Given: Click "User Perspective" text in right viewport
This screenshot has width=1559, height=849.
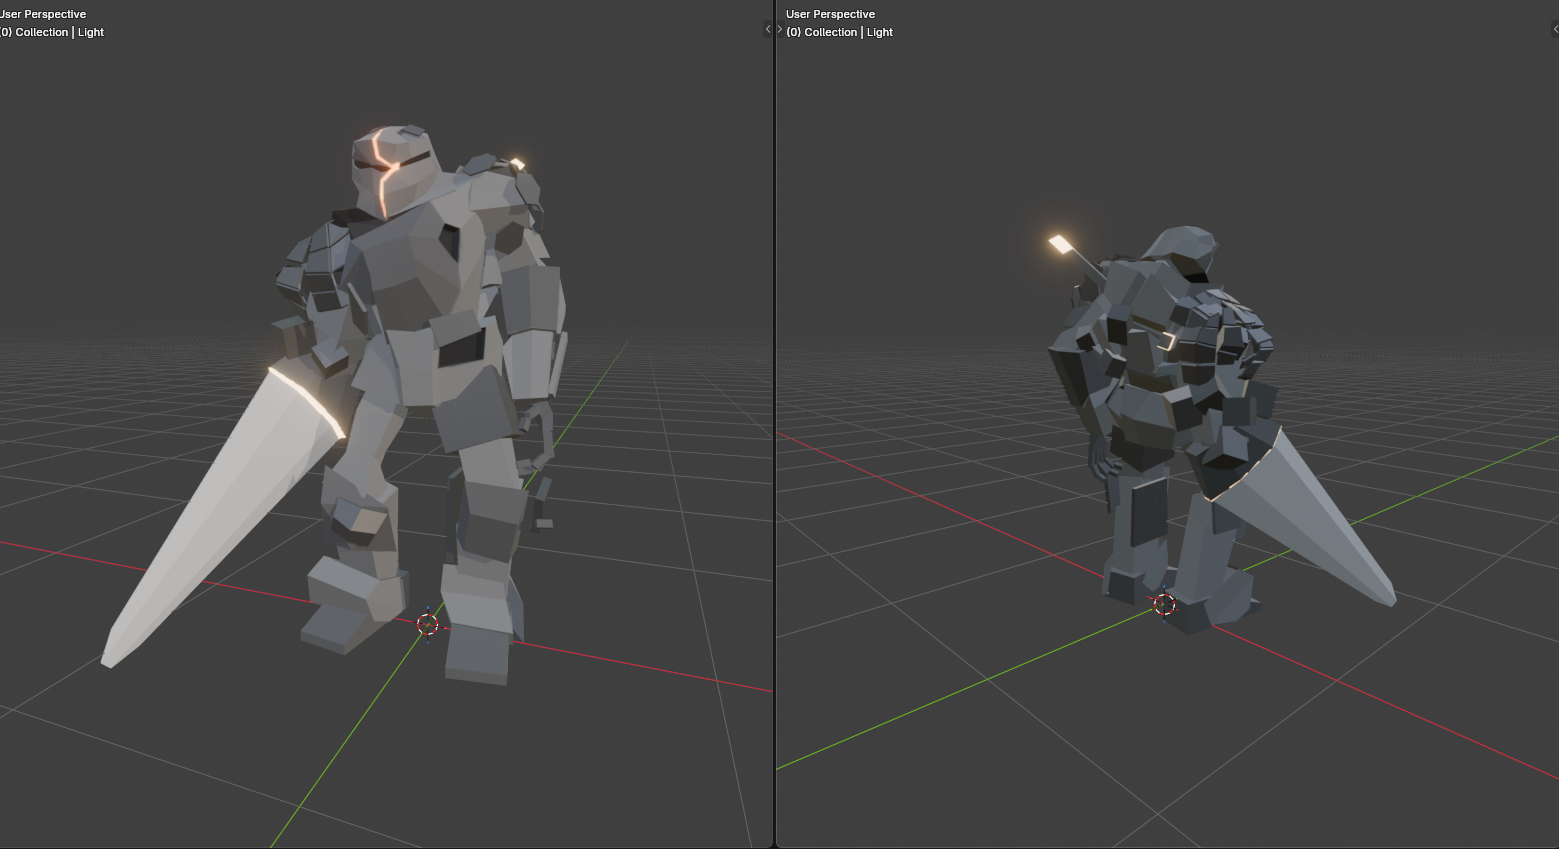Looking at the screenshot, I should (x=830, y=14).
